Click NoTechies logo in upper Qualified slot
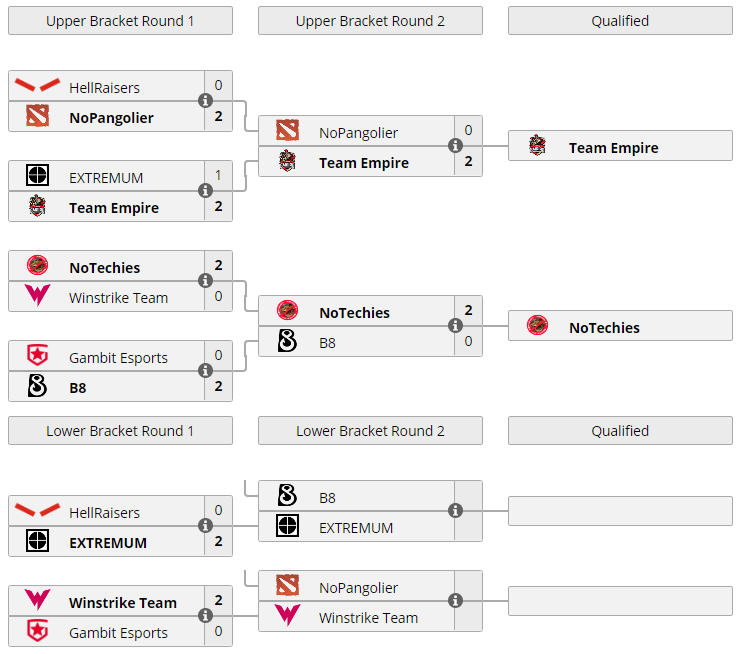 point(538,326)
